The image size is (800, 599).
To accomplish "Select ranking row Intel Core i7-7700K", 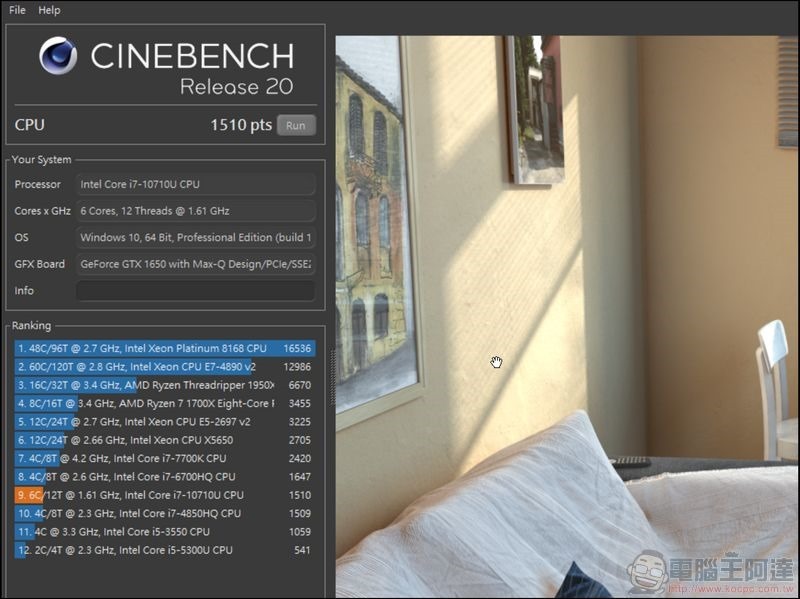I will [165, 458].
